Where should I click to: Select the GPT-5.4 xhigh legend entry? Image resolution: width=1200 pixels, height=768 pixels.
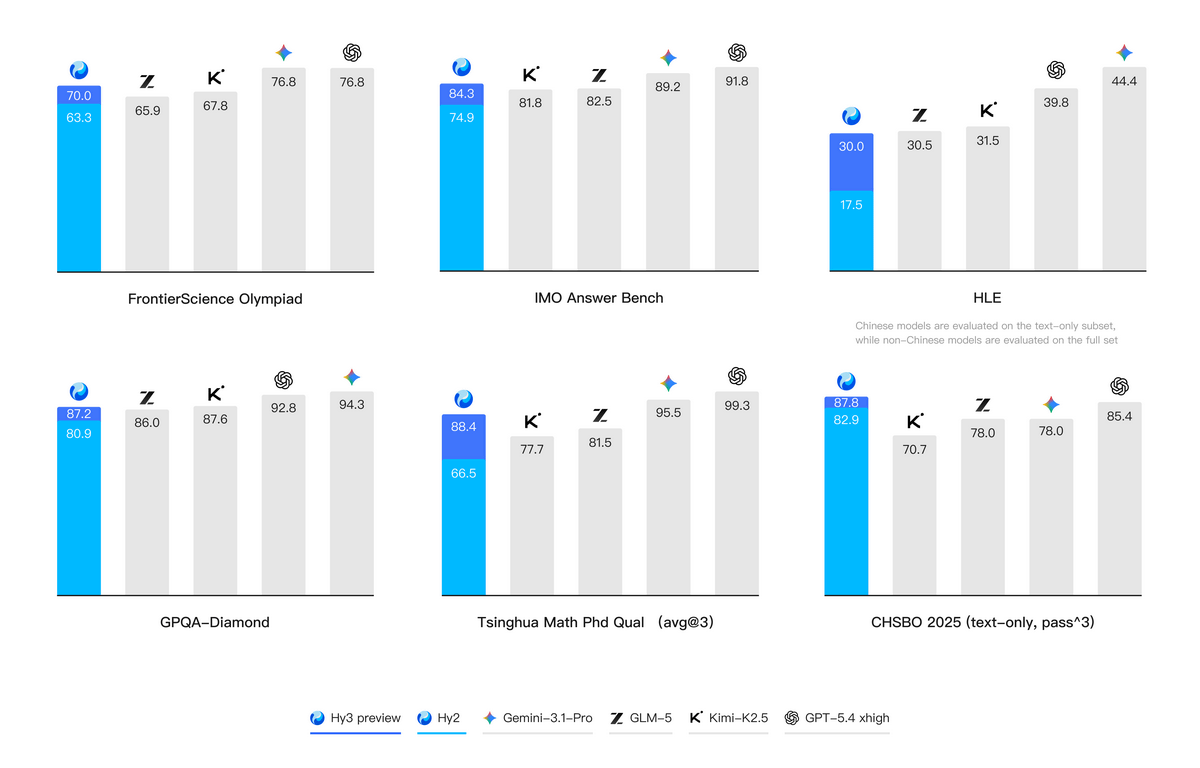[x=837, y=718]
